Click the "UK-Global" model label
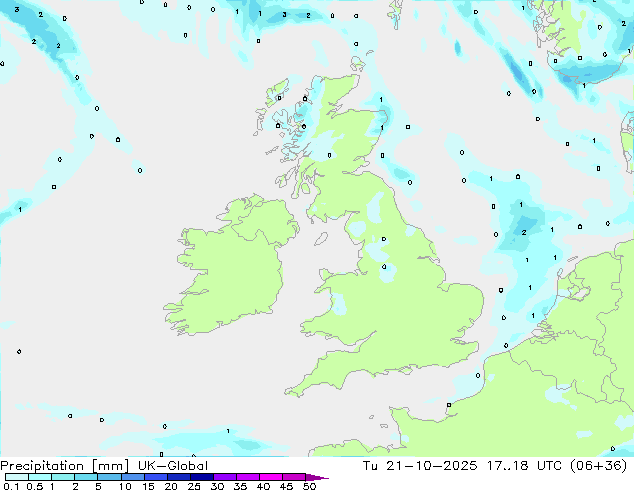Viewport: 634px width, 490px height. click(173, 466)
